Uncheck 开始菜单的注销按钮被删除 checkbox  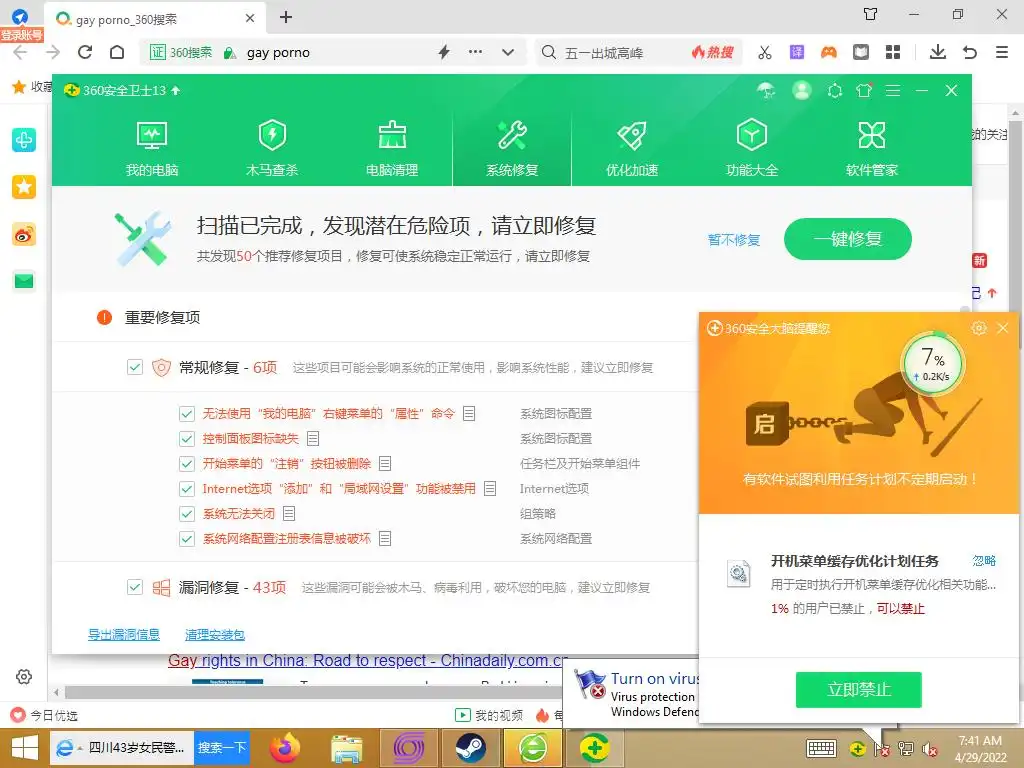coord(187,464)
